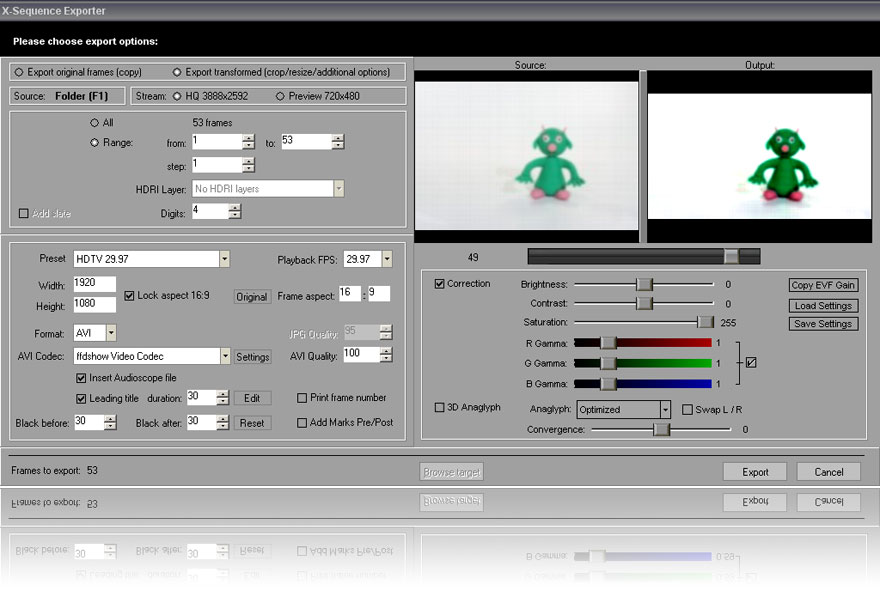This screenshot has height=600, width=880.
Task: Click the R Gamma slider
Action: tap(643, 343)
